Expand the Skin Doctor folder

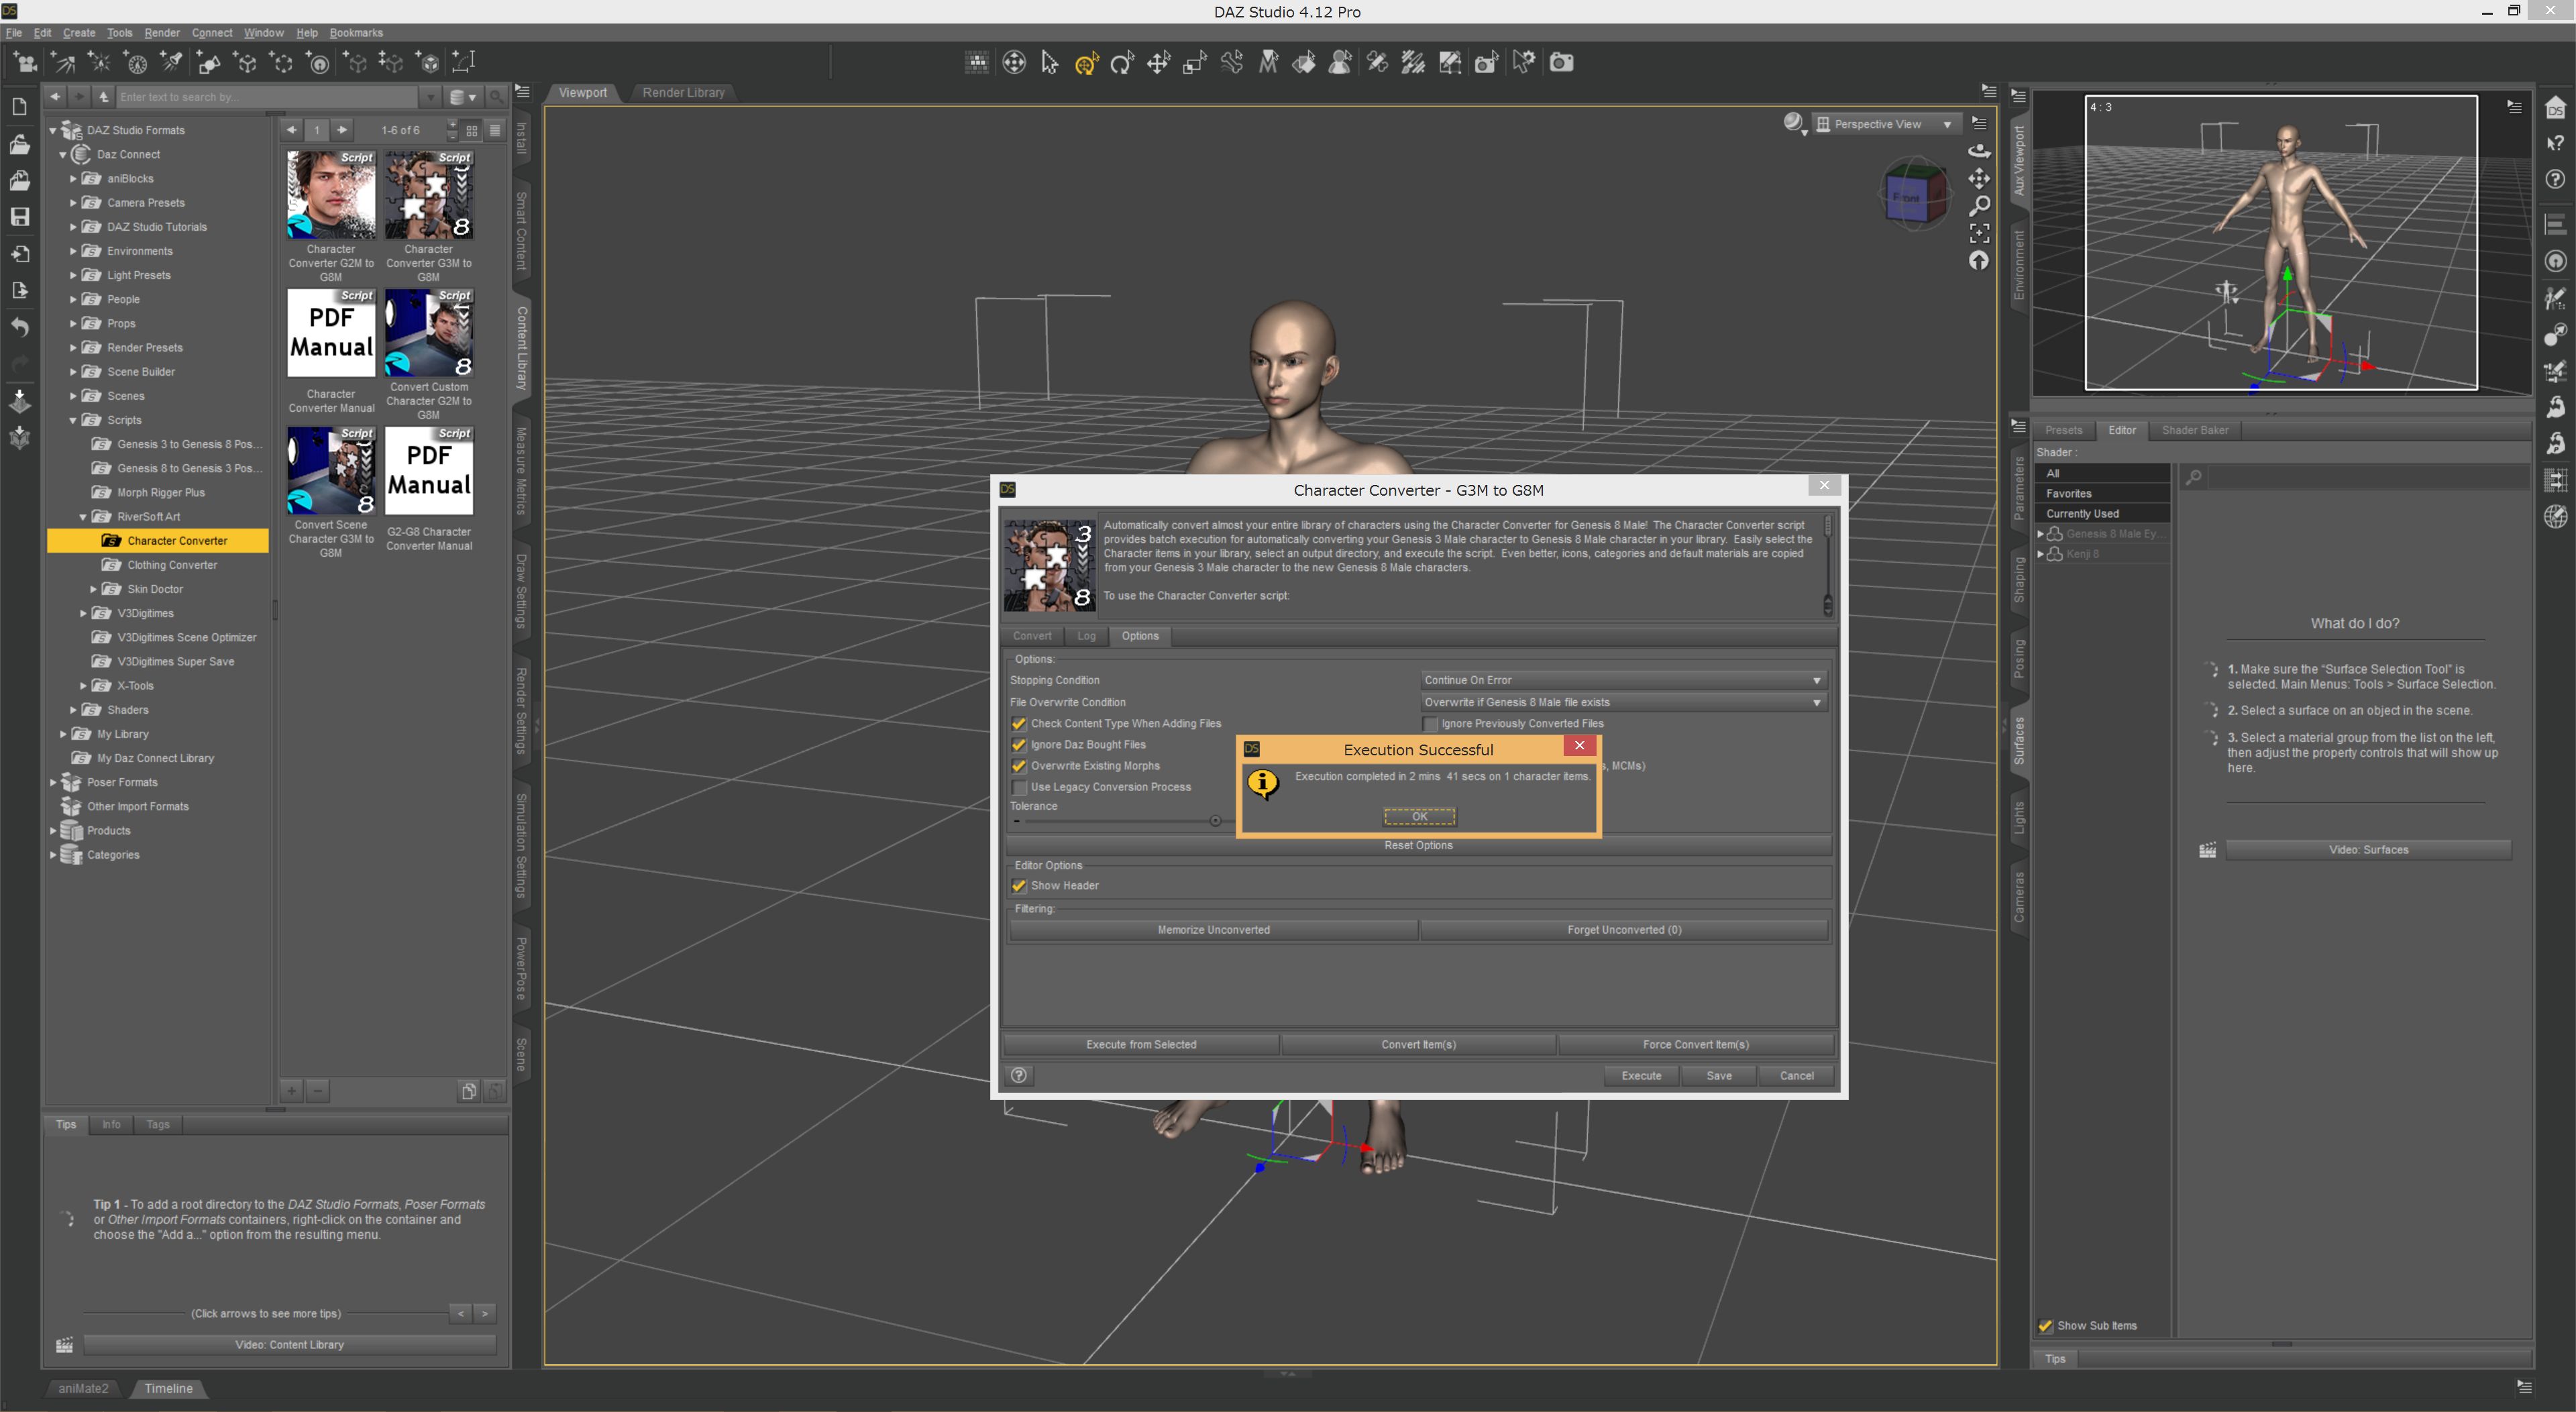coord(93,589)
